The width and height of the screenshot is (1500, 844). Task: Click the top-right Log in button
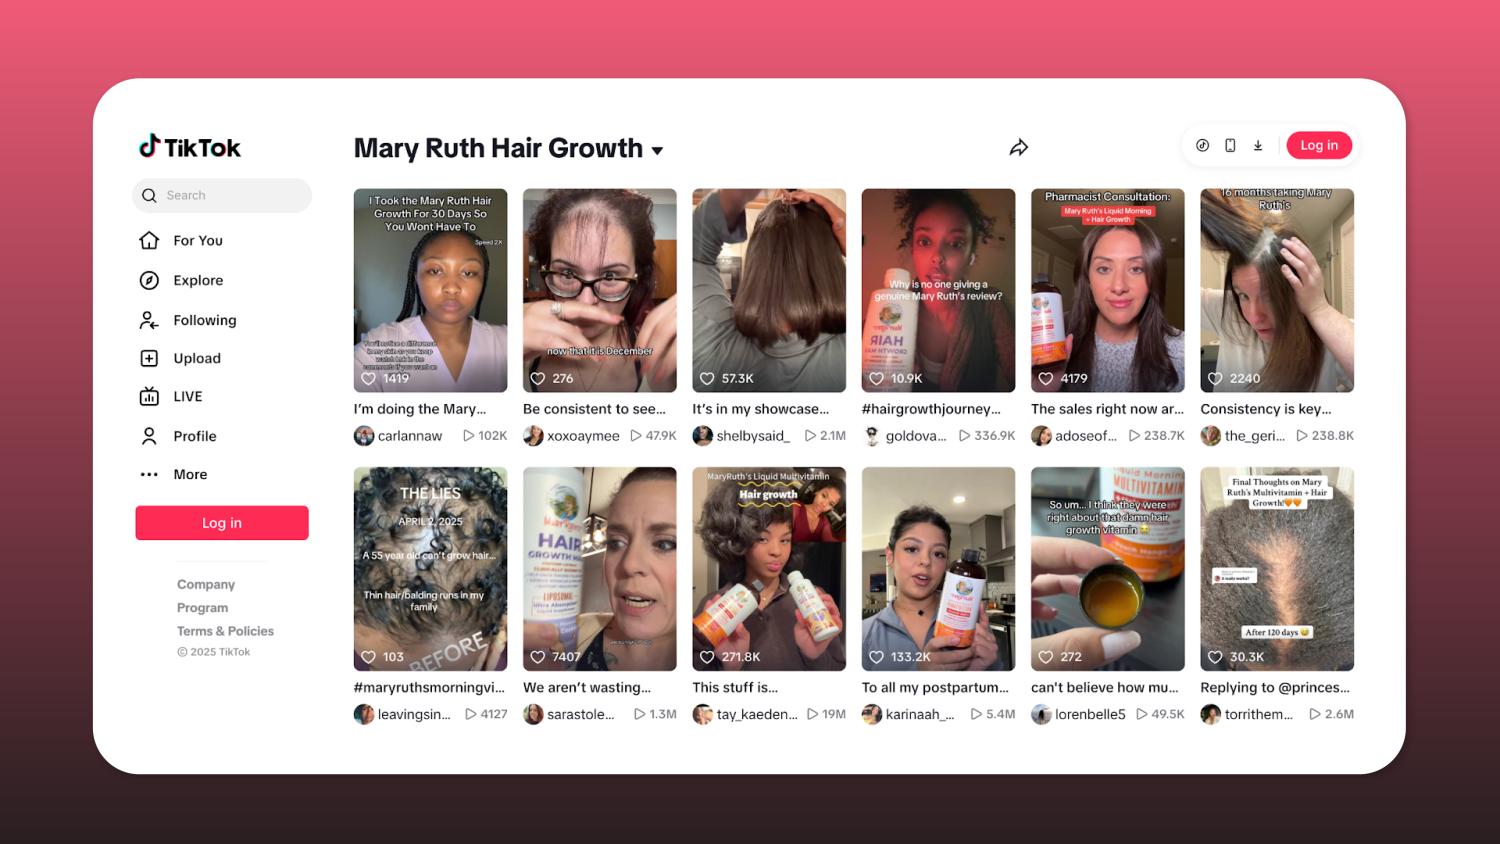click(x=1318, y=146)
